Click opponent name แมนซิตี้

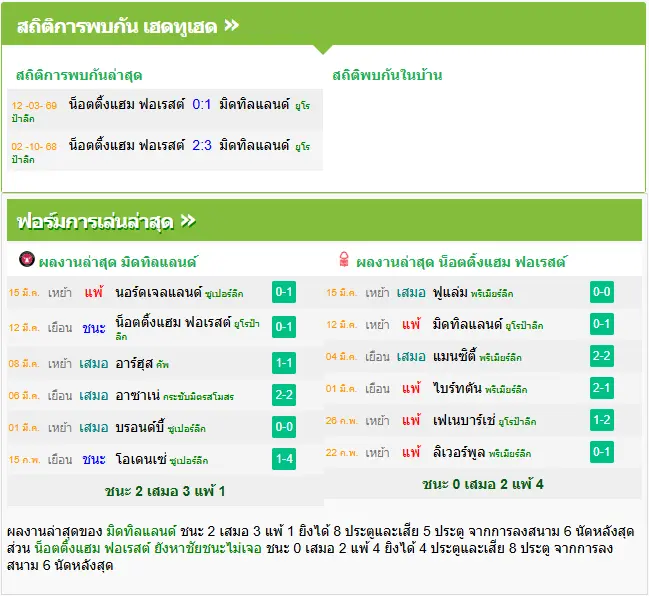[x=454, y=356]
